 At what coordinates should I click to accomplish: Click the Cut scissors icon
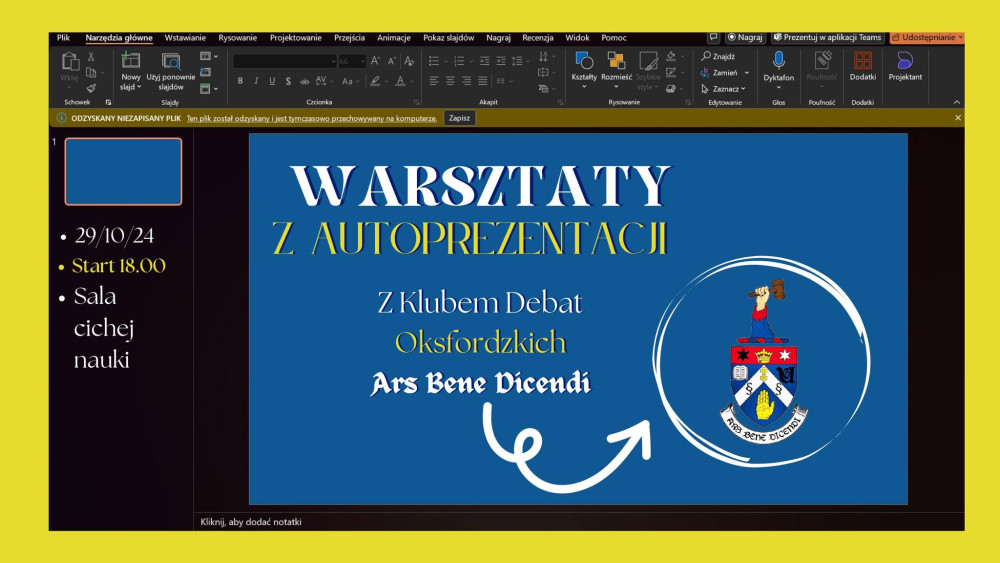coord(91,57)
